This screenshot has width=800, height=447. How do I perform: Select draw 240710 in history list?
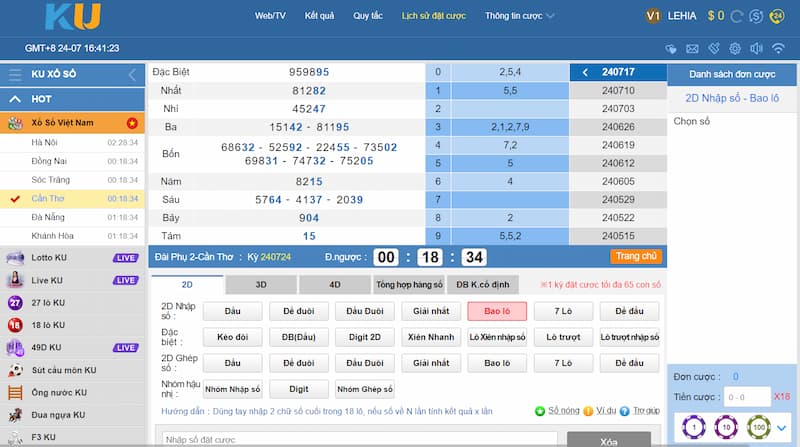coord(618,90)
